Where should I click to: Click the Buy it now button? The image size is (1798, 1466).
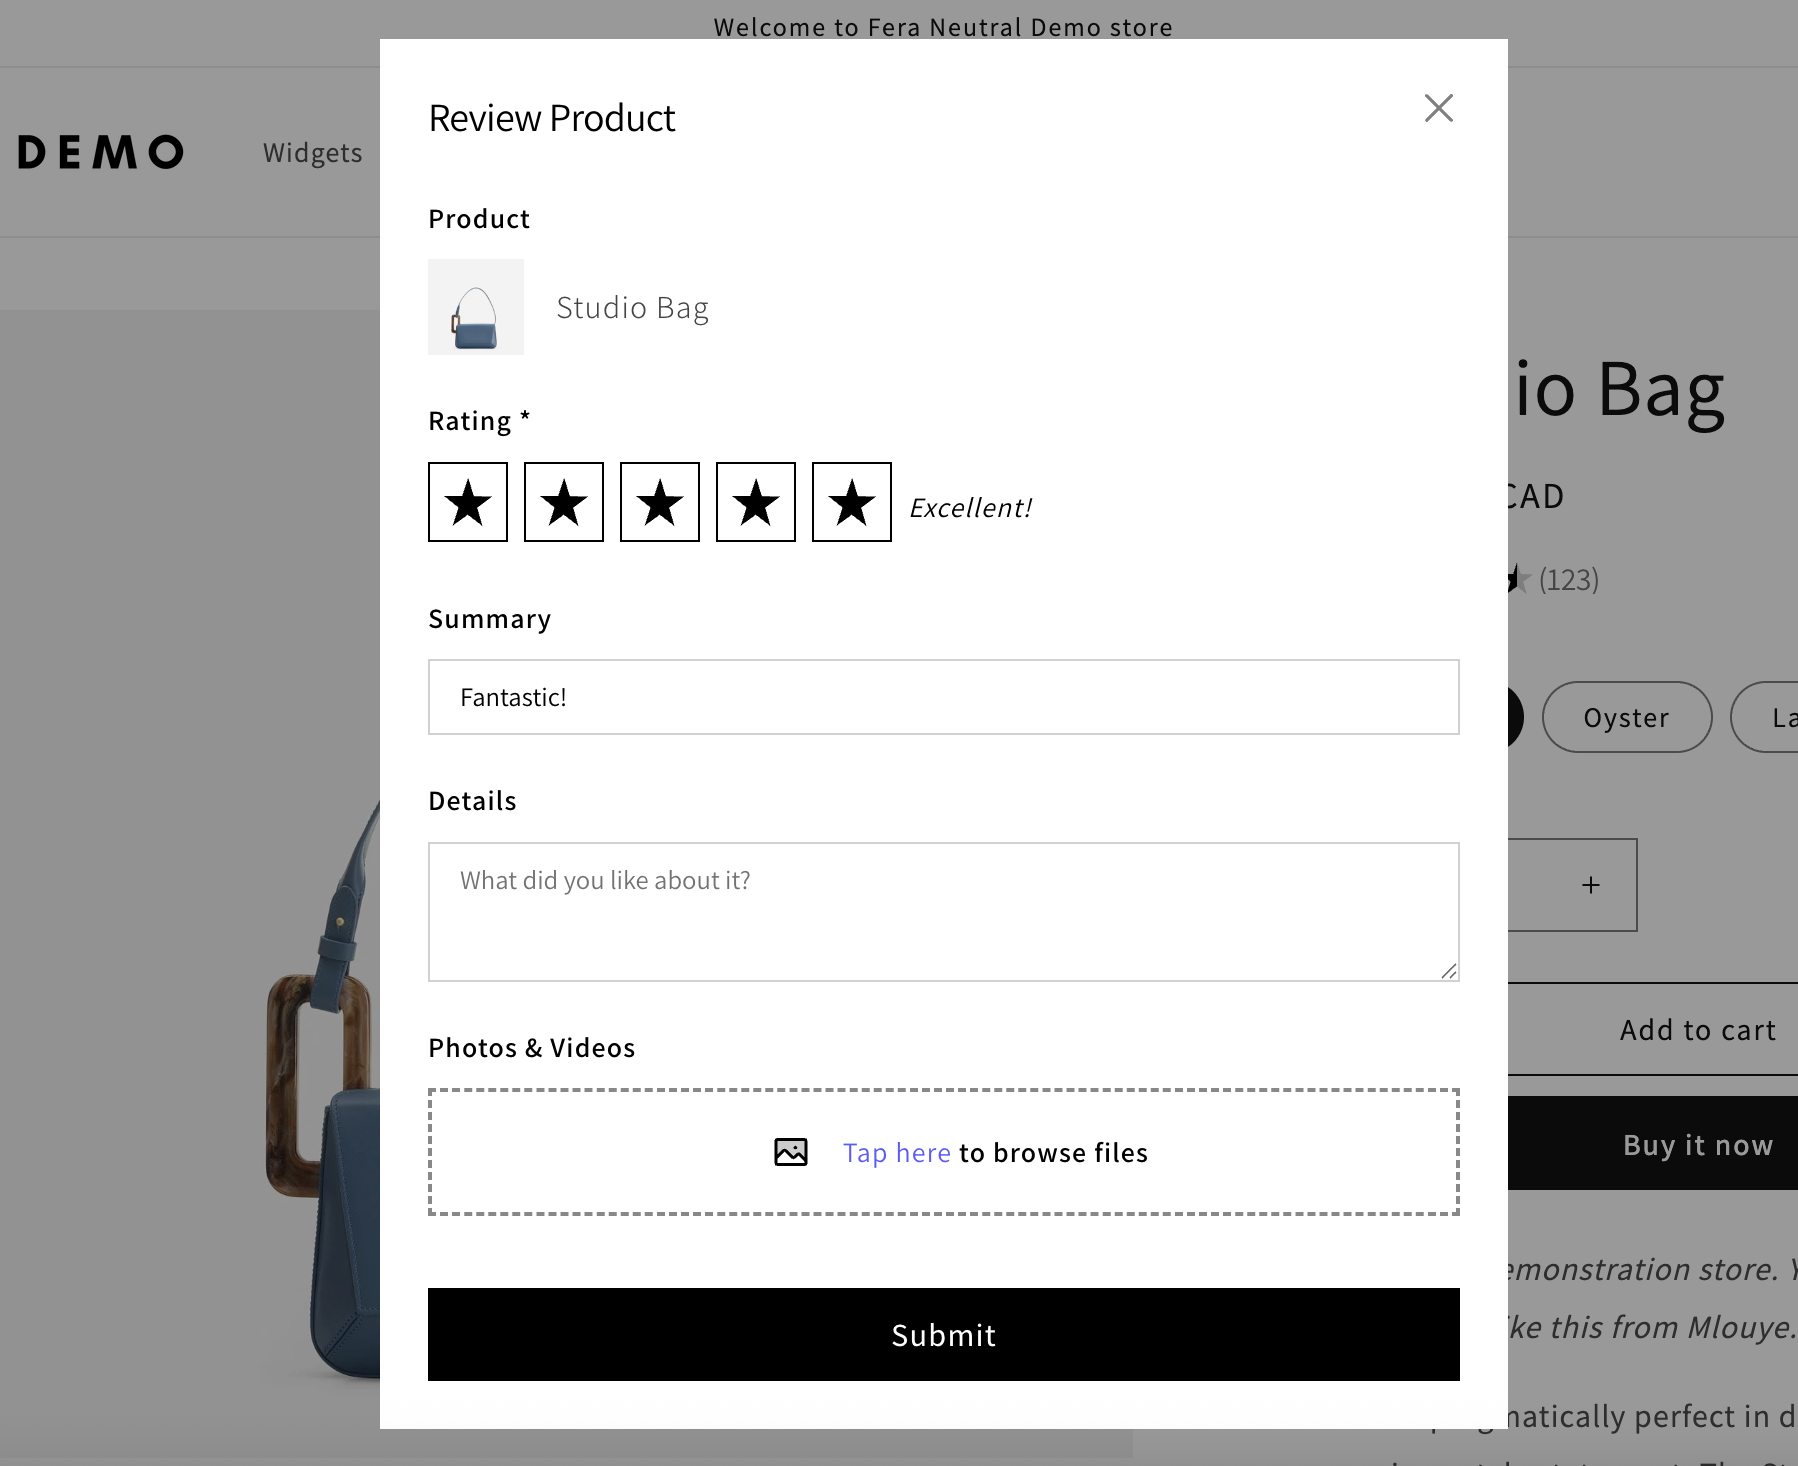click(x=1697, y=1144)
